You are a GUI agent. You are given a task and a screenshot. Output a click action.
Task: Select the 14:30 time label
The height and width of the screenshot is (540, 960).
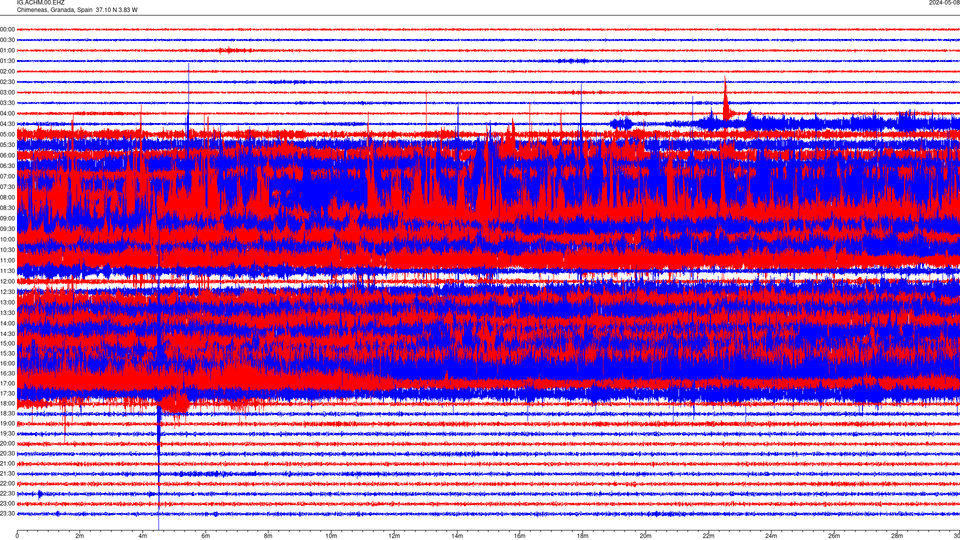pos(7,334)
